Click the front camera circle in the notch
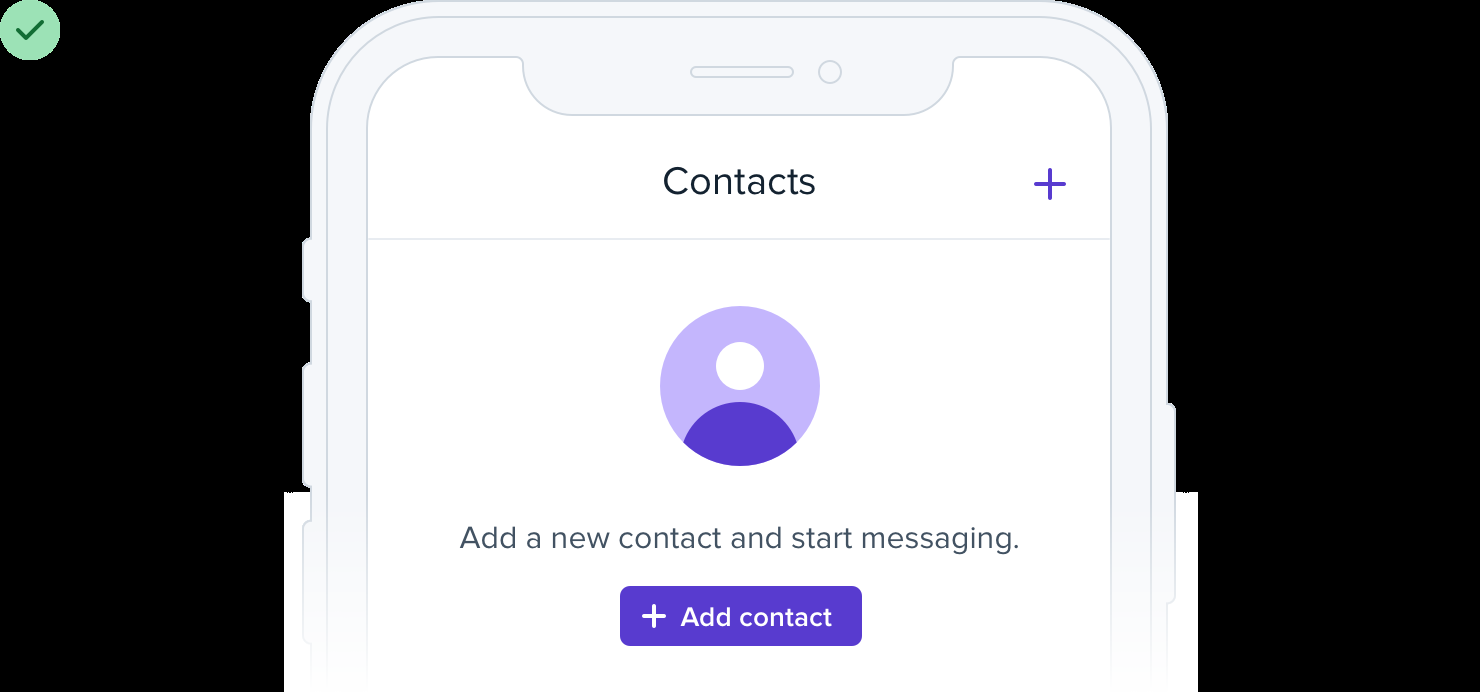The image size is (1480, 692). [830, 72]
